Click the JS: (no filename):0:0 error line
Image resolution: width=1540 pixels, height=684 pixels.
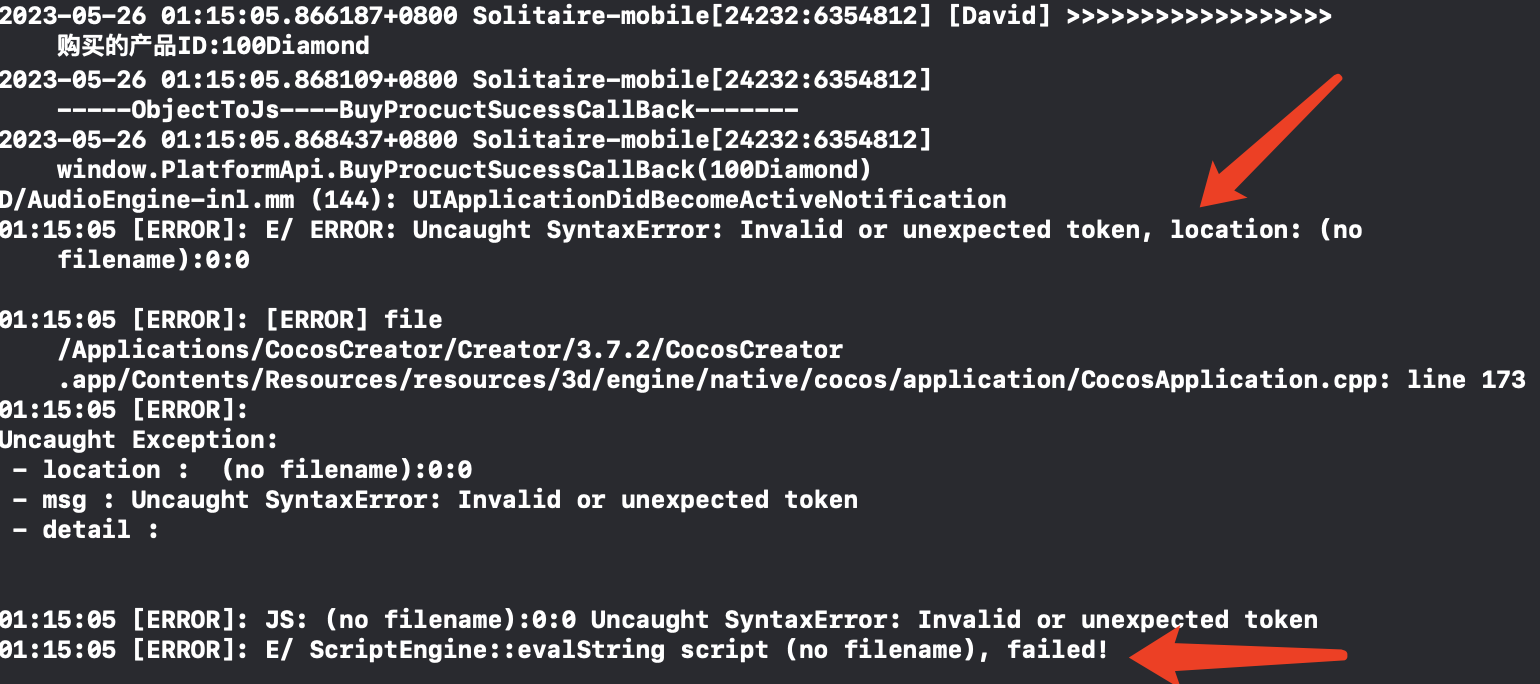coord(658,620)
